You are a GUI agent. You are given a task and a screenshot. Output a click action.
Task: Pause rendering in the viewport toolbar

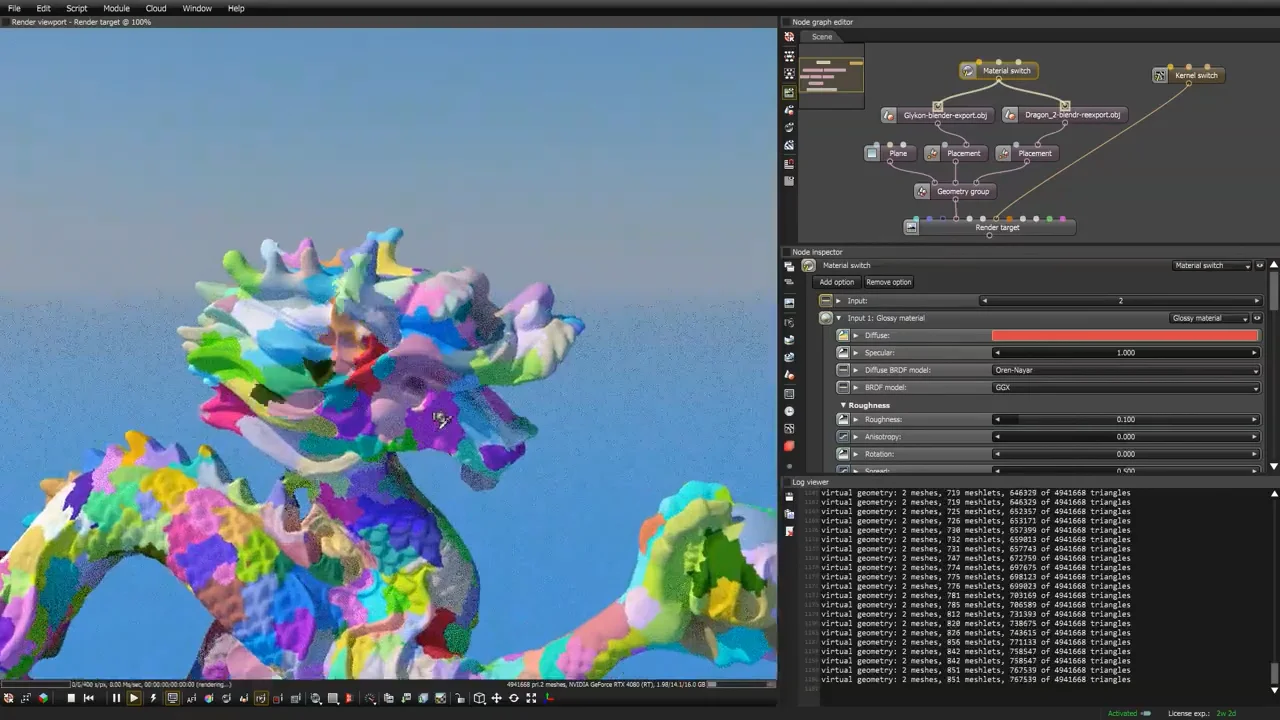[116, 698]
